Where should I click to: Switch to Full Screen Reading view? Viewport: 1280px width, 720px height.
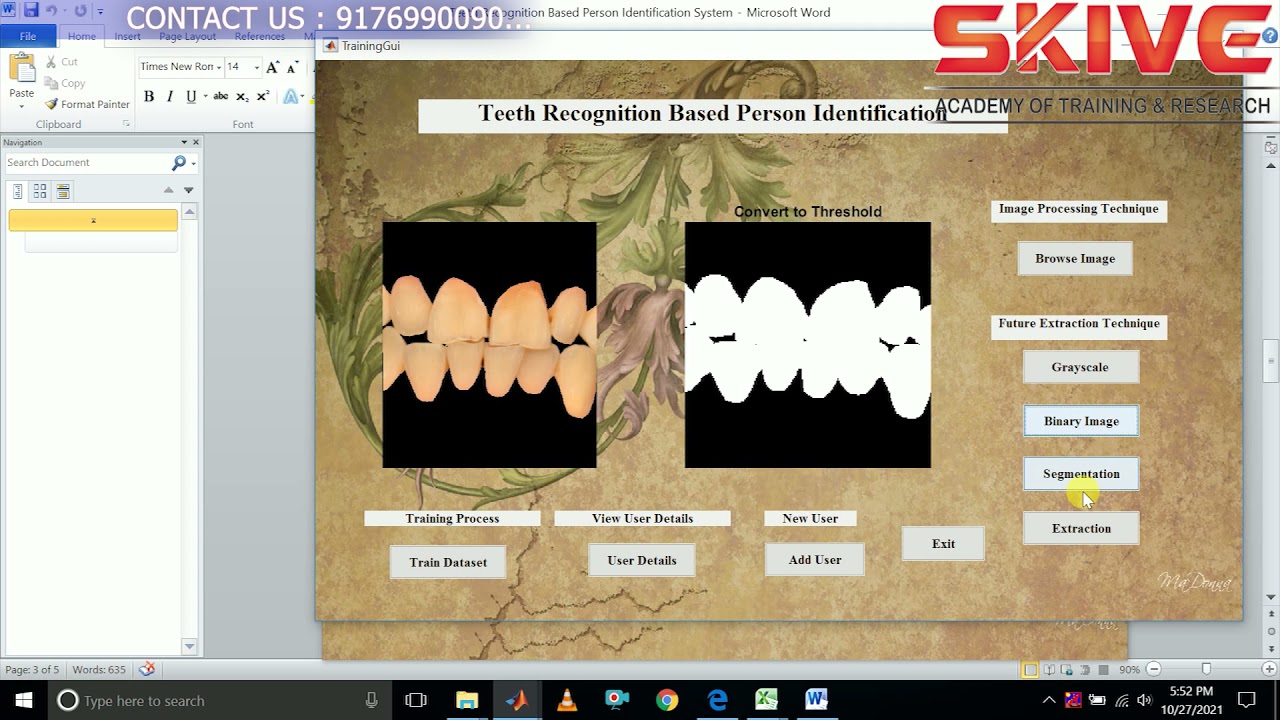click(x=1048, y=669)
